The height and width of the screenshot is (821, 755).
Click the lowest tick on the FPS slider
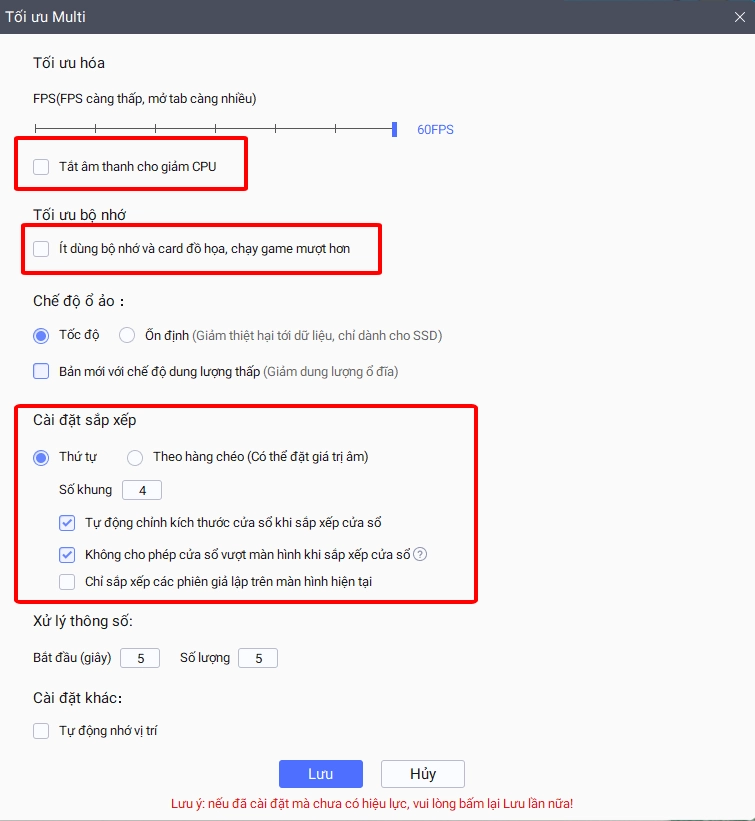35,128
